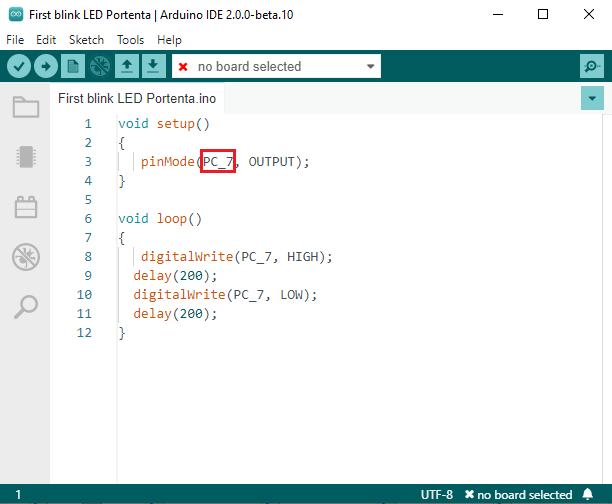Open the File menu
The height and width of the screenshot is (504, 612).
tap(15, 40)
